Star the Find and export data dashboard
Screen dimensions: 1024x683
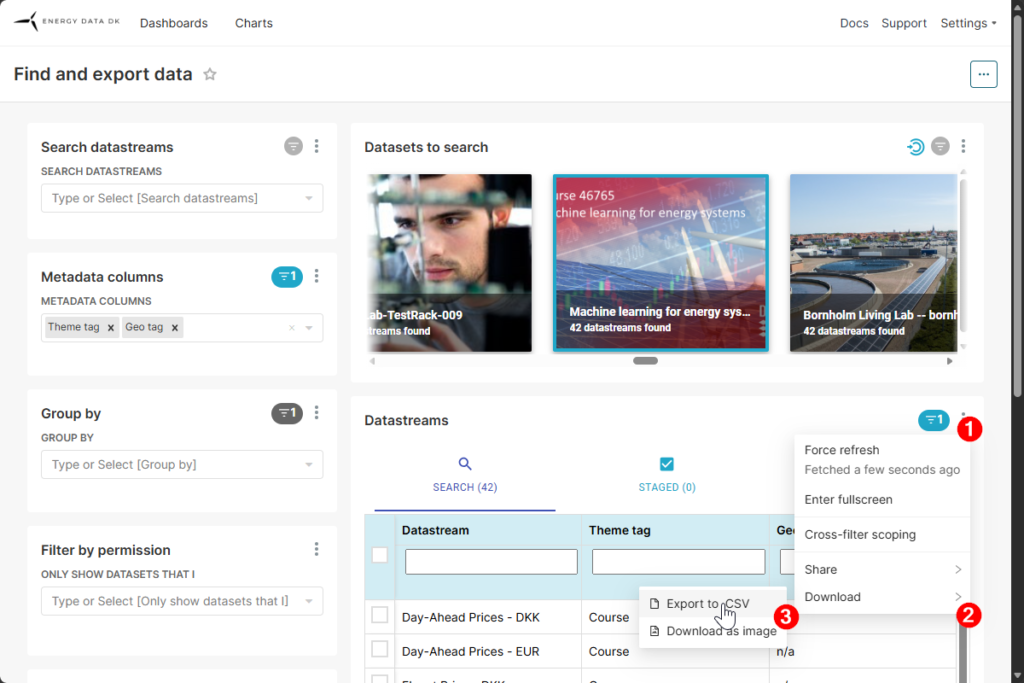click(210, 74)
